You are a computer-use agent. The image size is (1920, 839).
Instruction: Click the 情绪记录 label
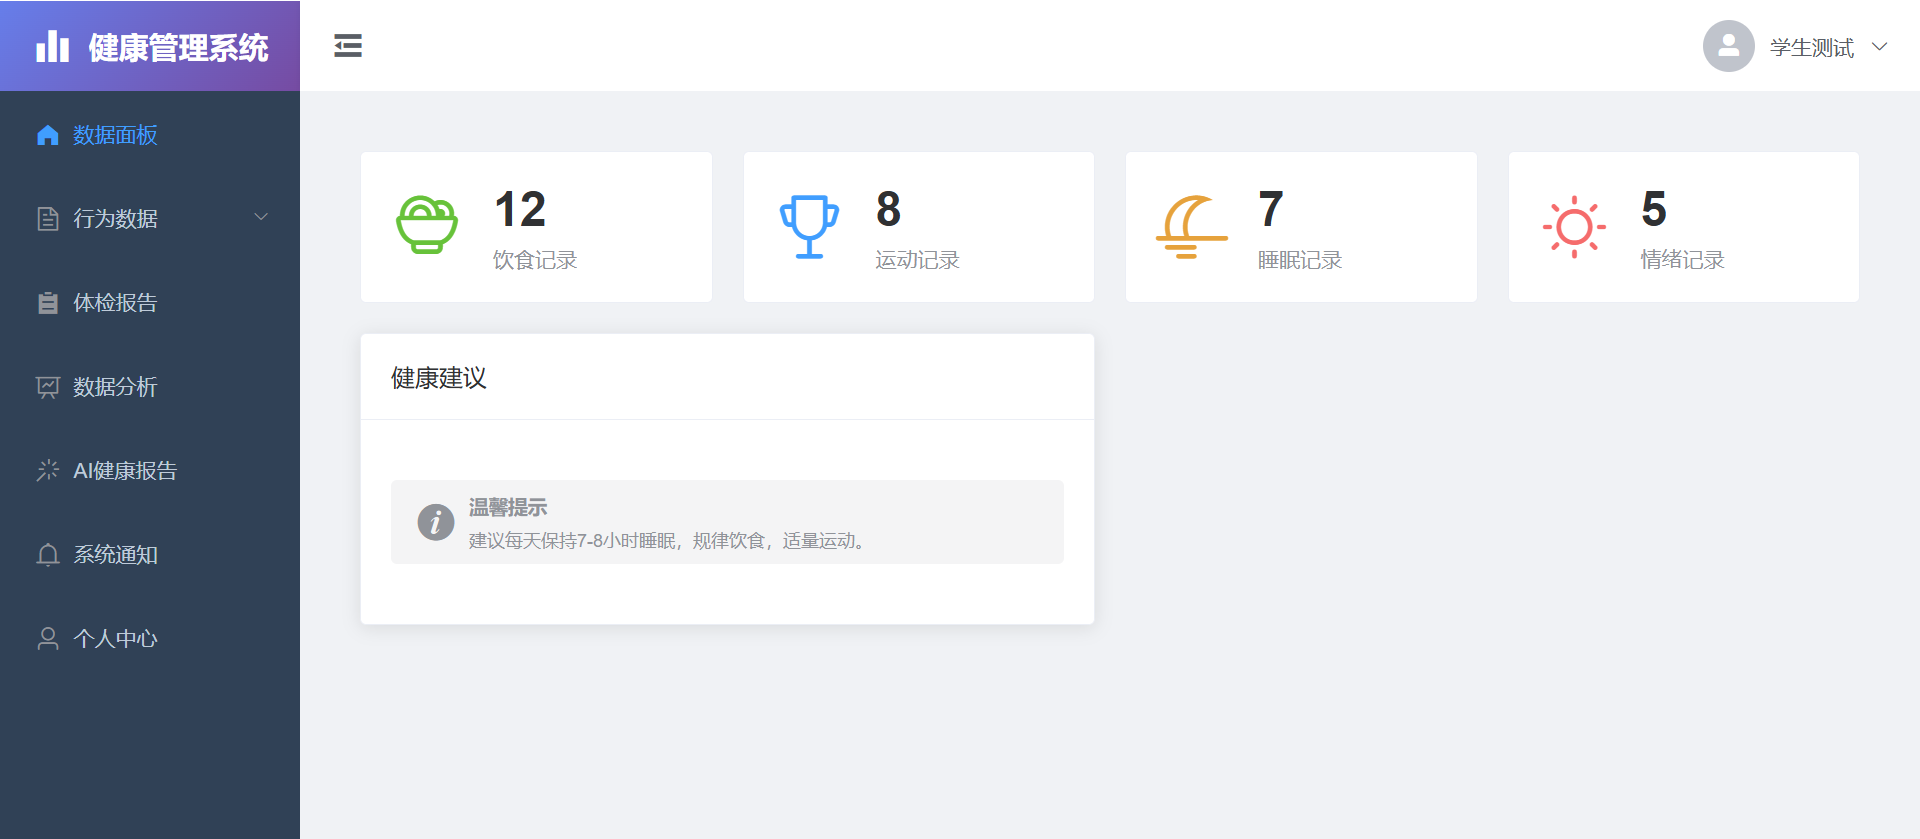point(1682,260)
